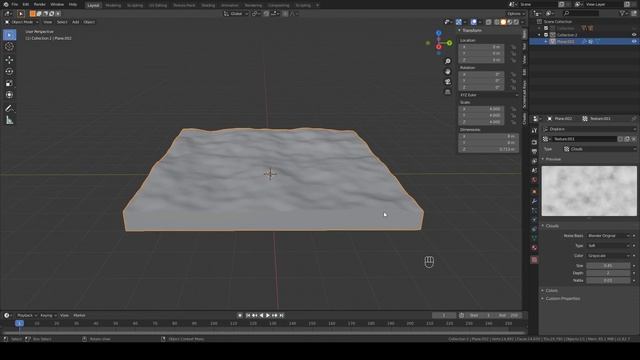Open the Output properties tab icon
The image size is (640, 360).
pyautogui.click(x=534, y=151)
